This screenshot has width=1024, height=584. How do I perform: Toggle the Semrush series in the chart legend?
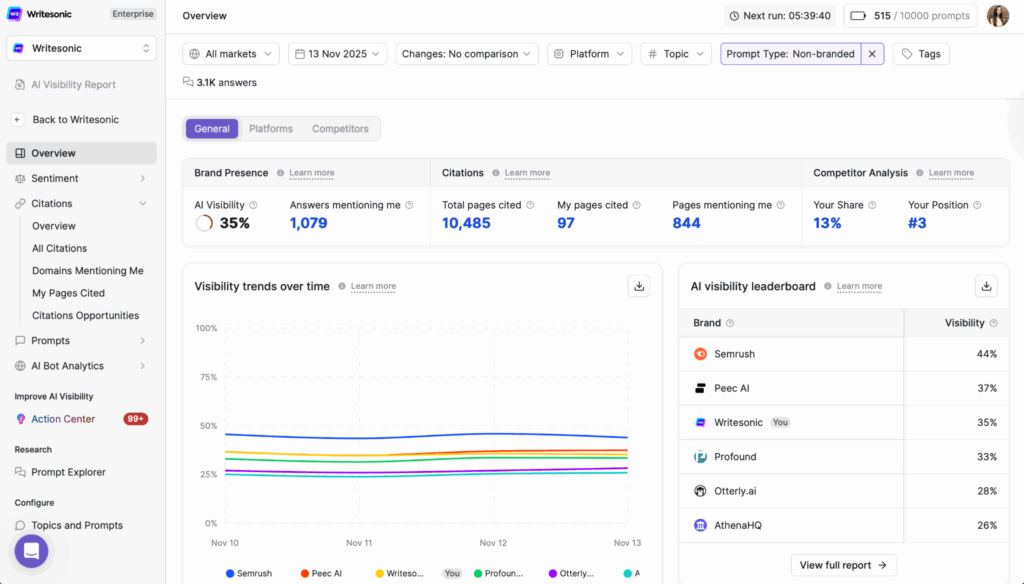click(x=247, y=572)
